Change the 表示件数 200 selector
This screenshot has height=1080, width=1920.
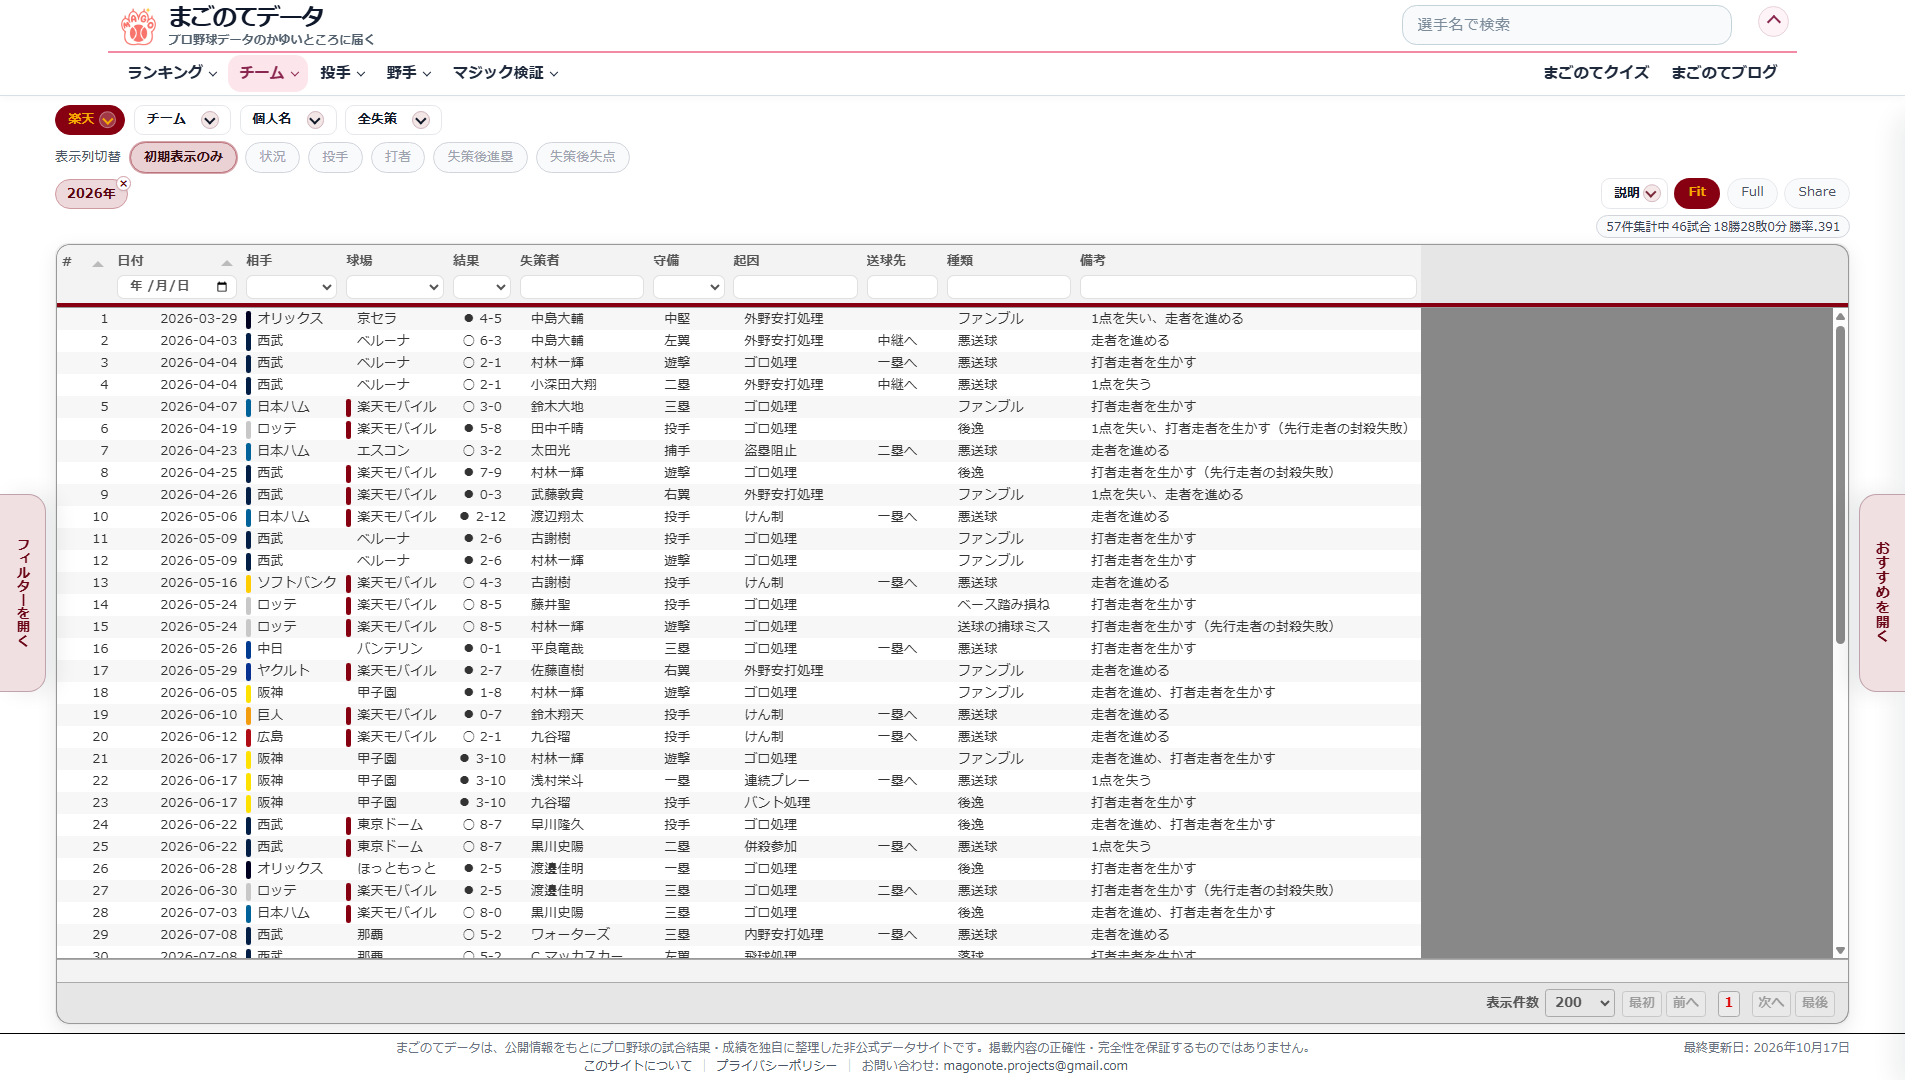(x=1580, y=1003)
